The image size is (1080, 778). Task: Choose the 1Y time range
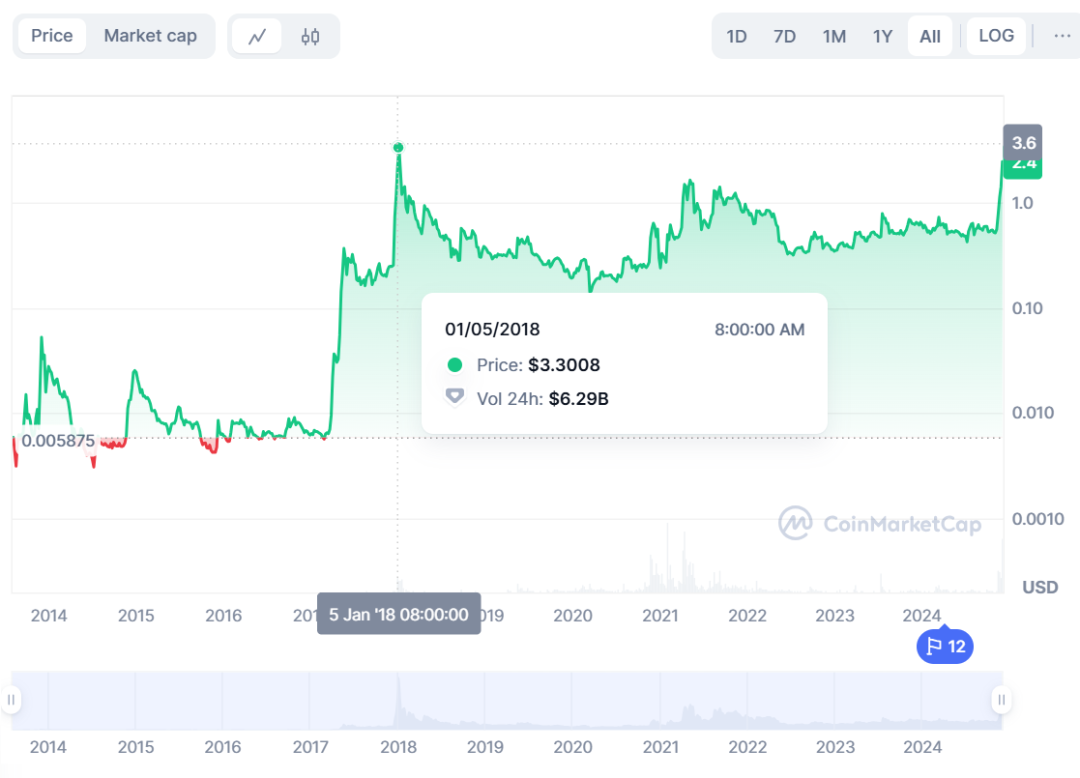pyautogui.click(x=882, y=37)
